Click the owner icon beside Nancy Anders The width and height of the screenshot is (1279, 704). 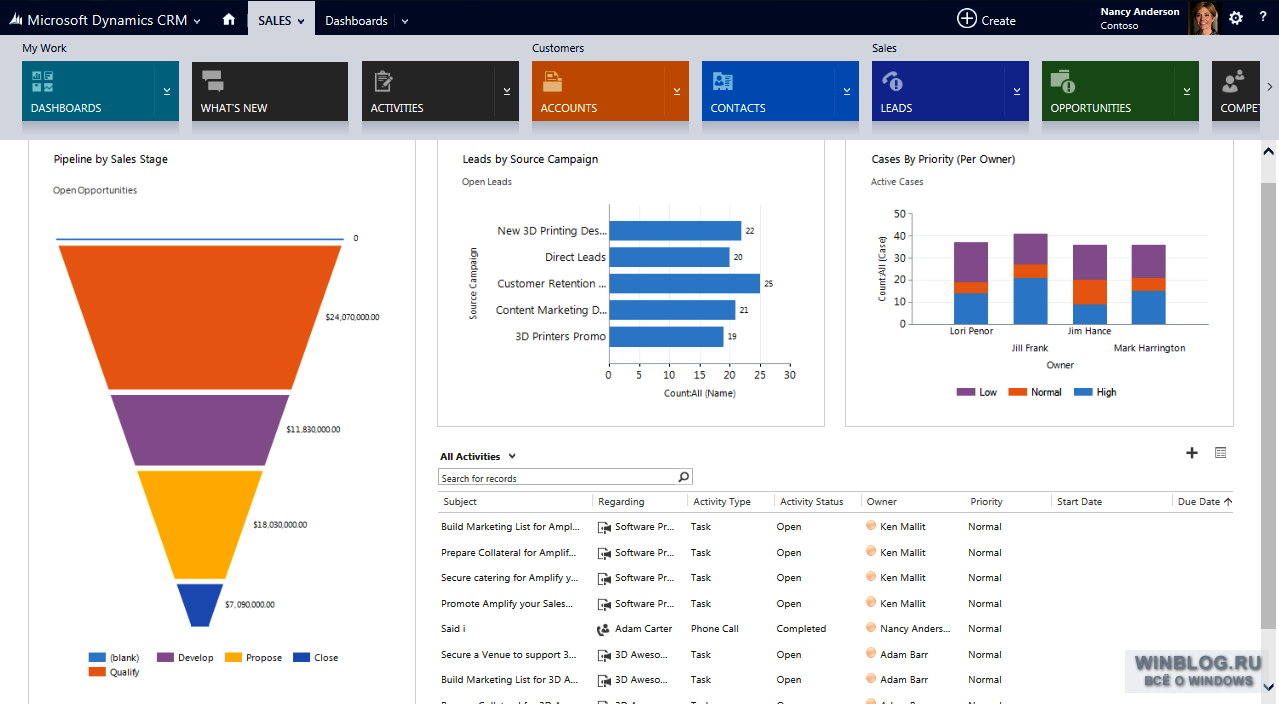pyautogui.click(x=871, y=628)
